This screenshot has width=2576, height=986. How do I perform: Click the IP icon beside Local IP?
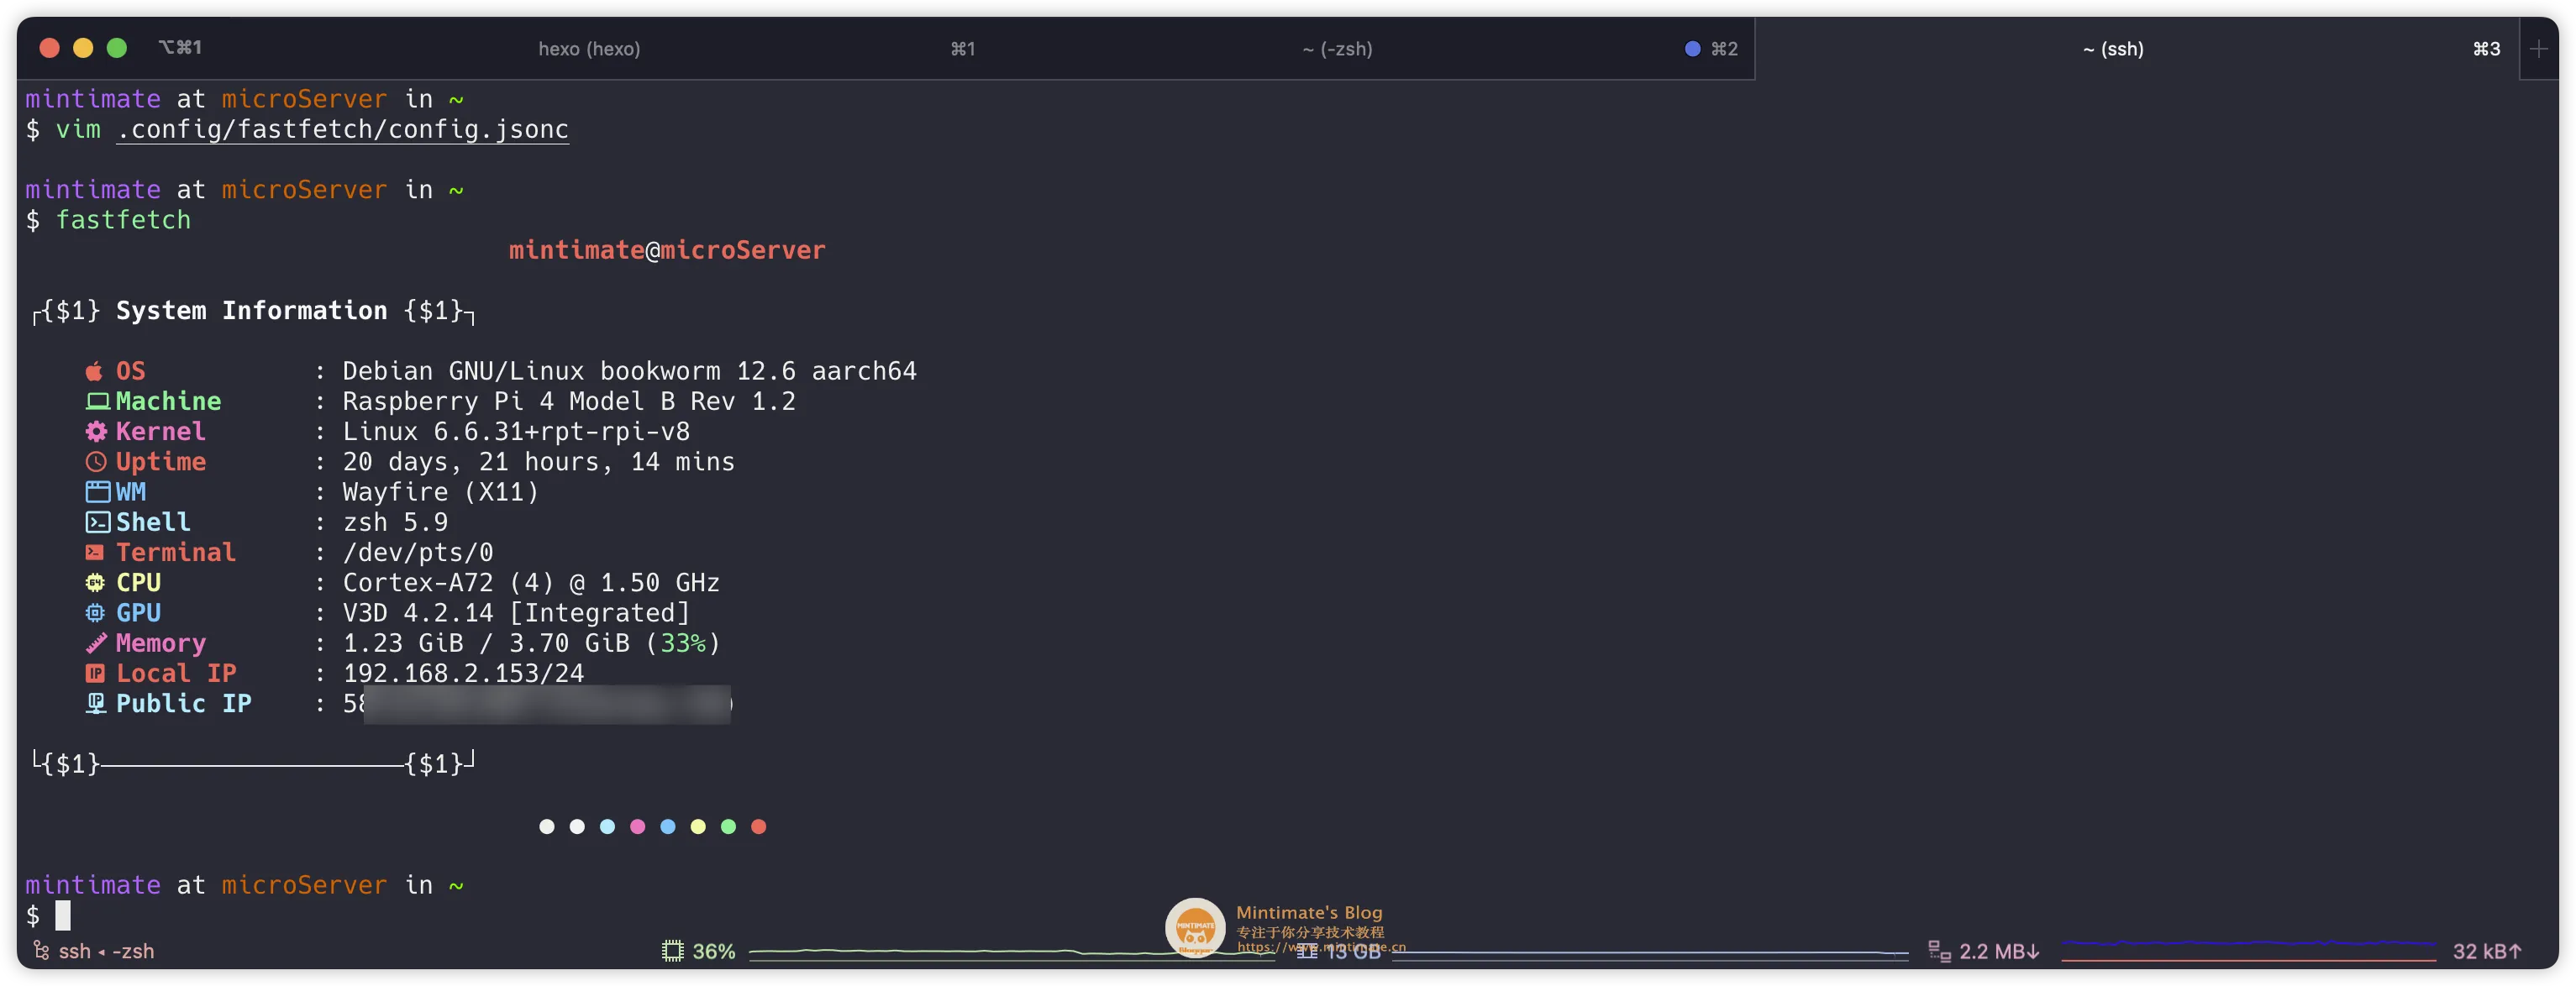click(95, 673)
